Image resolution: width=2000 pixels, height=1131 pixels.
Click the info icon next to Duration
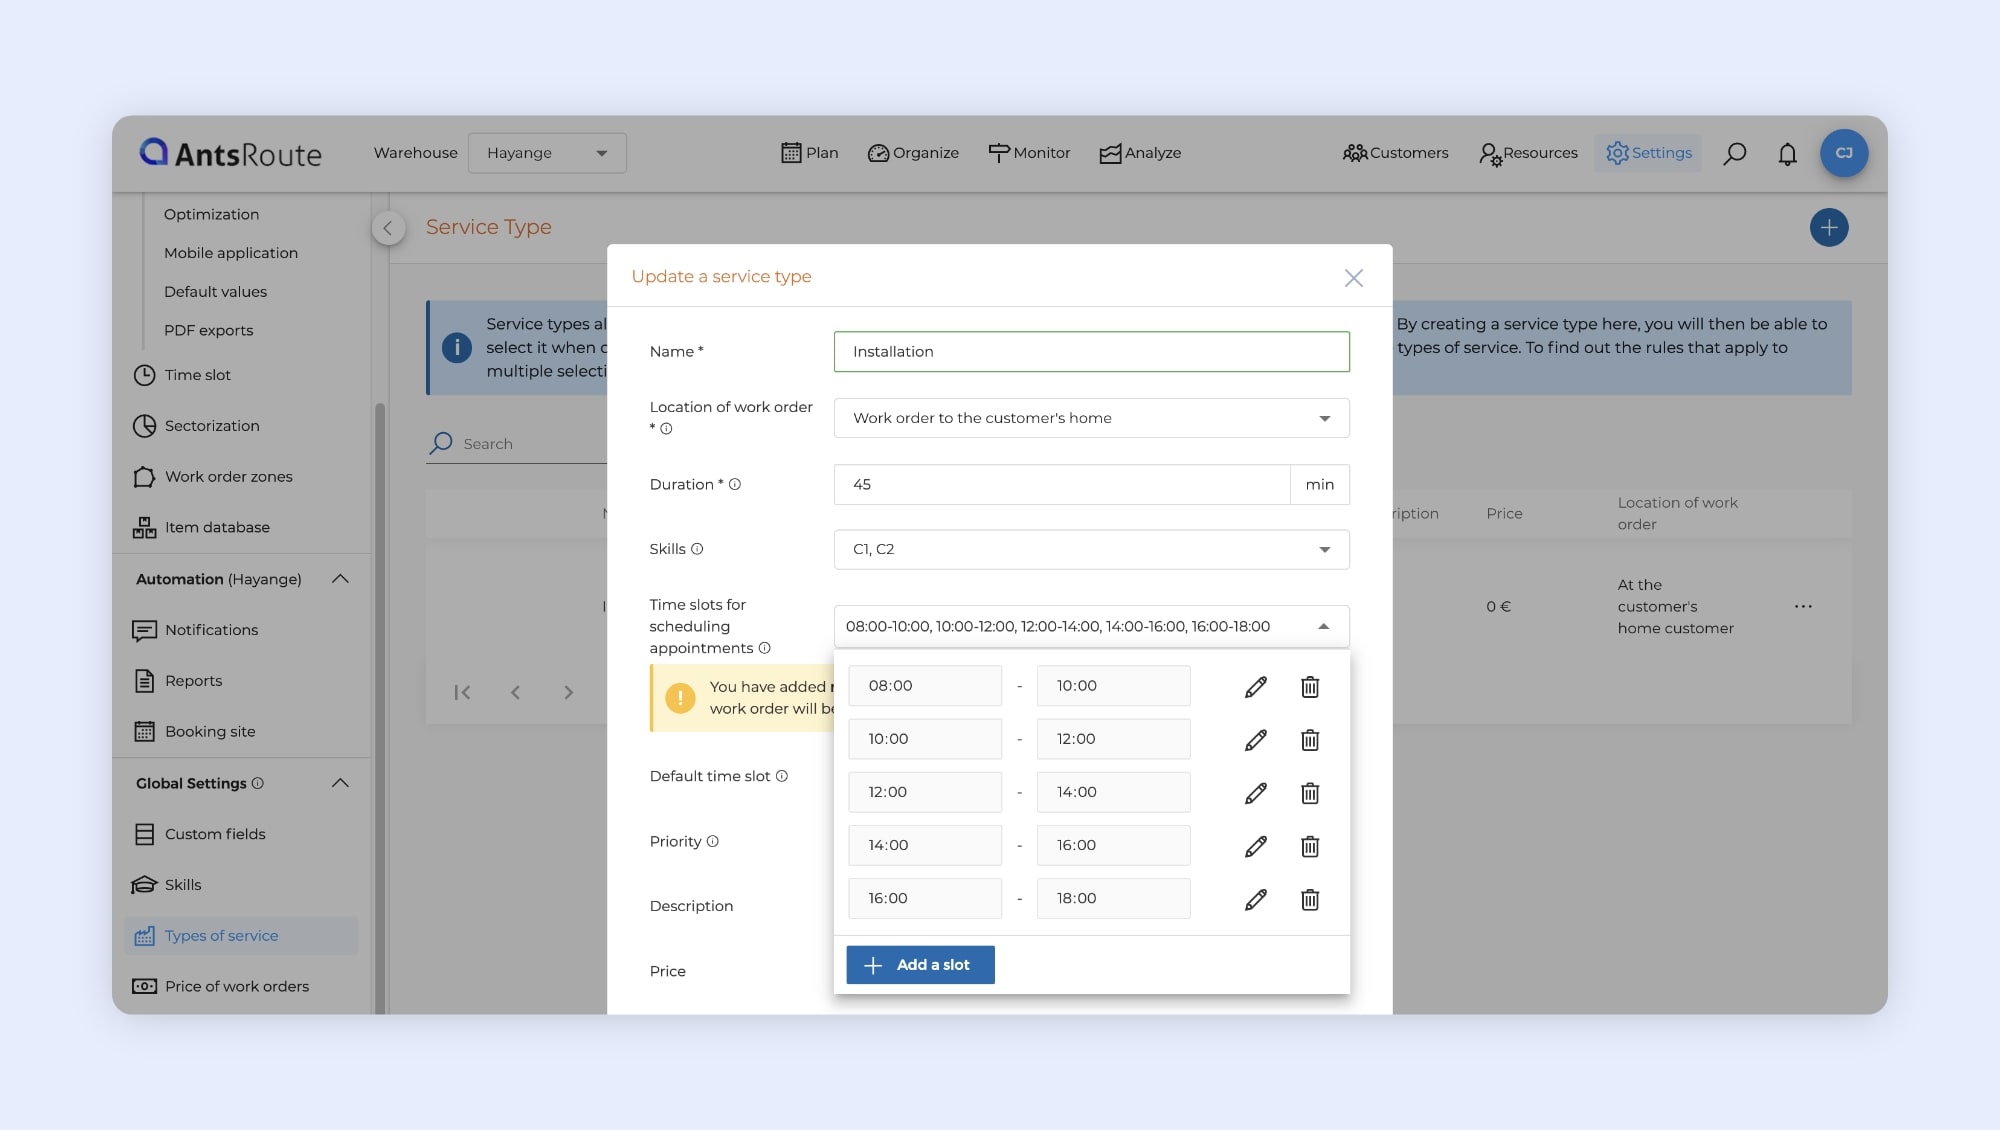pos(735,484)
